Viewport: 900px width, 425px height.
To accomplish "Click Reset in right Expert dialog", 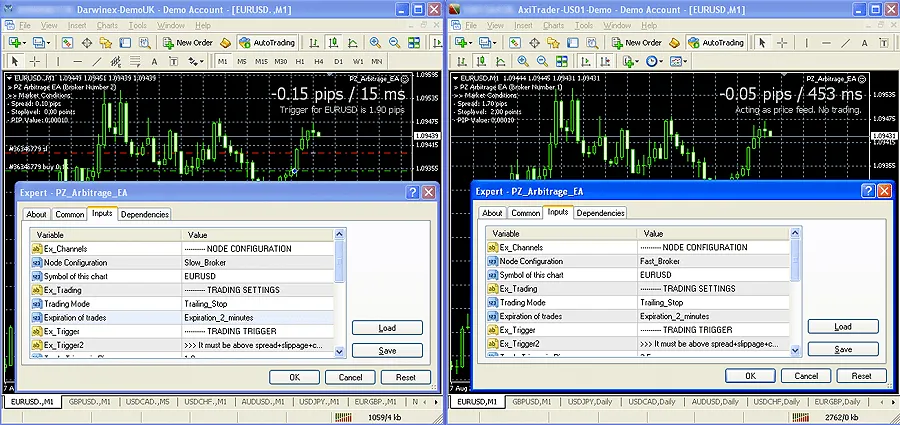I will coord(862,376).
